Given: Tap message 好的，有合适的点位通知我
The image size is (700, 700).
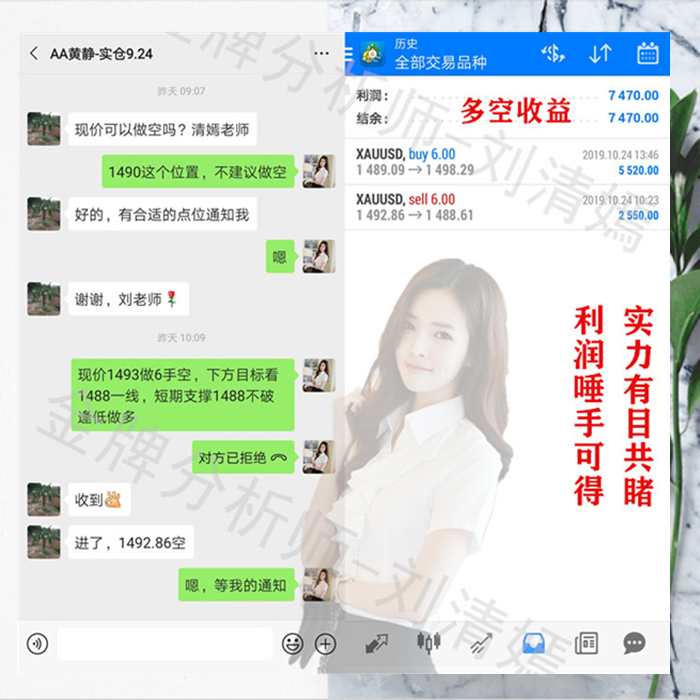Looking at the screenshot, I should click(162, 214).
